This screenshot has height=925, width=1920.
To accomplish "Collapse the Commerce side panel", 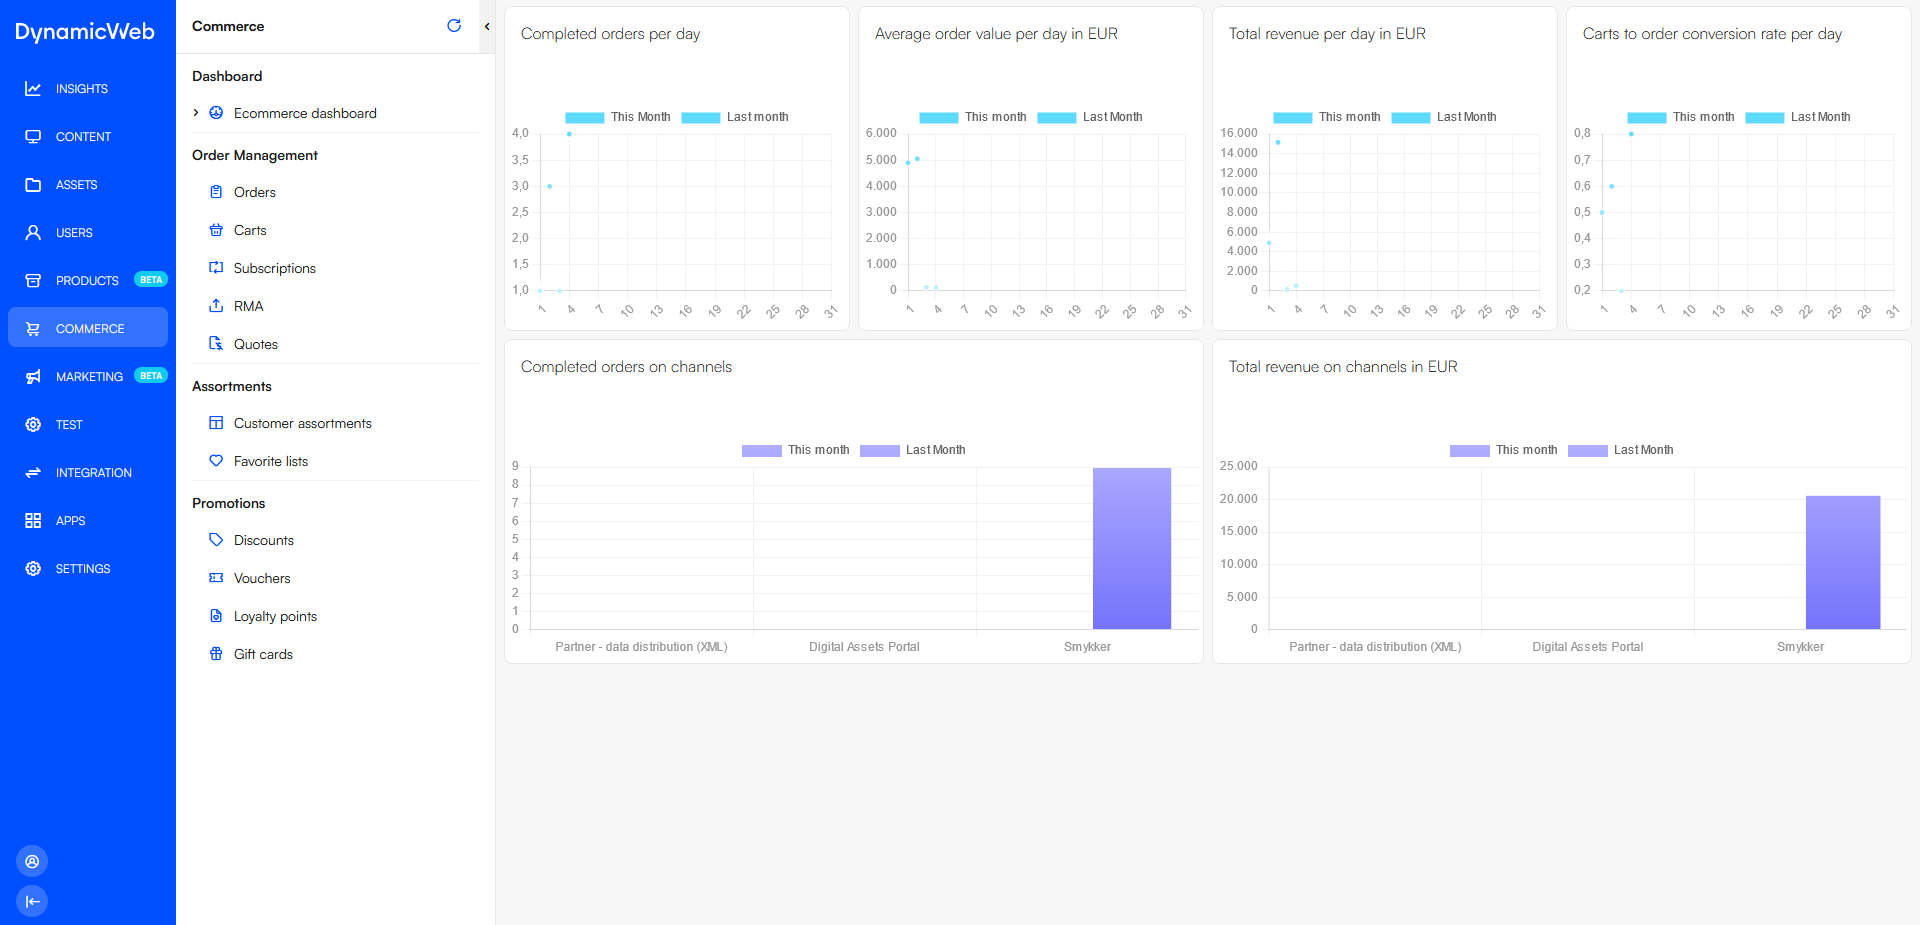I will click(487, 27).
